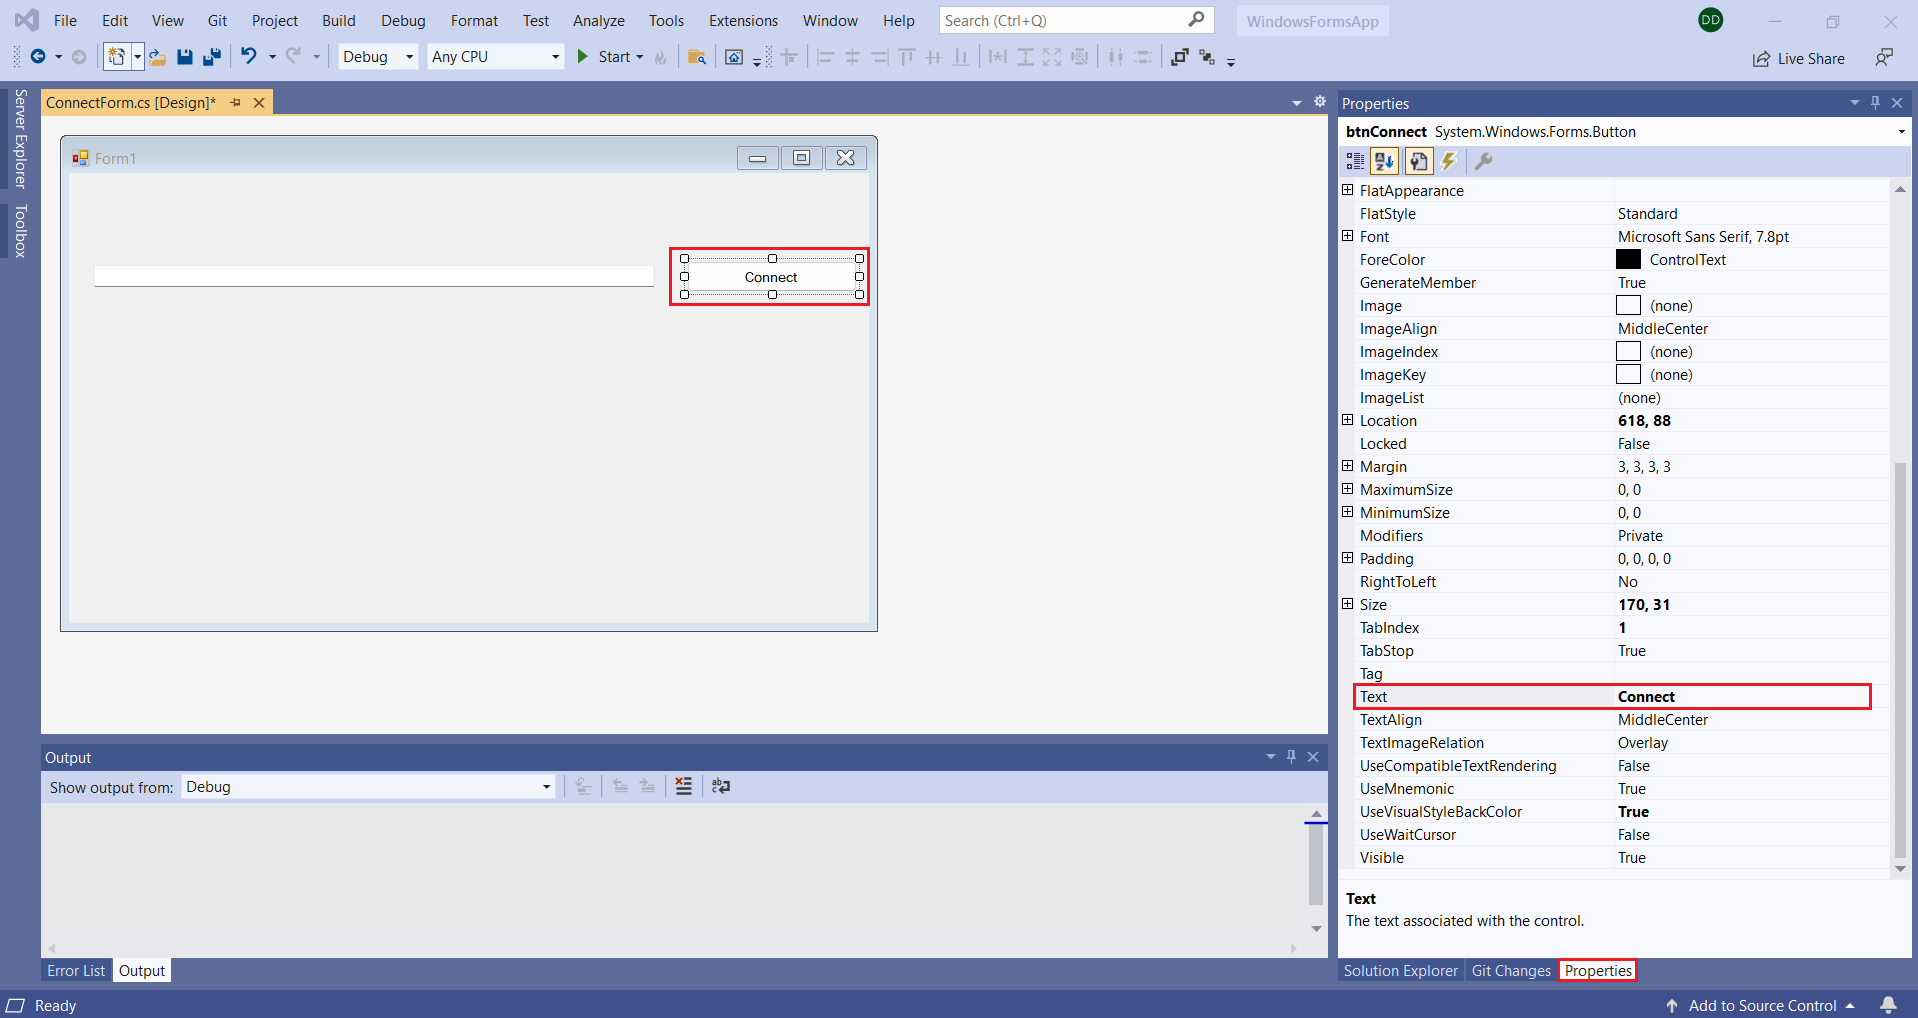The image size is (1918, 1018).
Task: Toggle Categorized view in Properties panel
Action: click(x=1355, y=161)
